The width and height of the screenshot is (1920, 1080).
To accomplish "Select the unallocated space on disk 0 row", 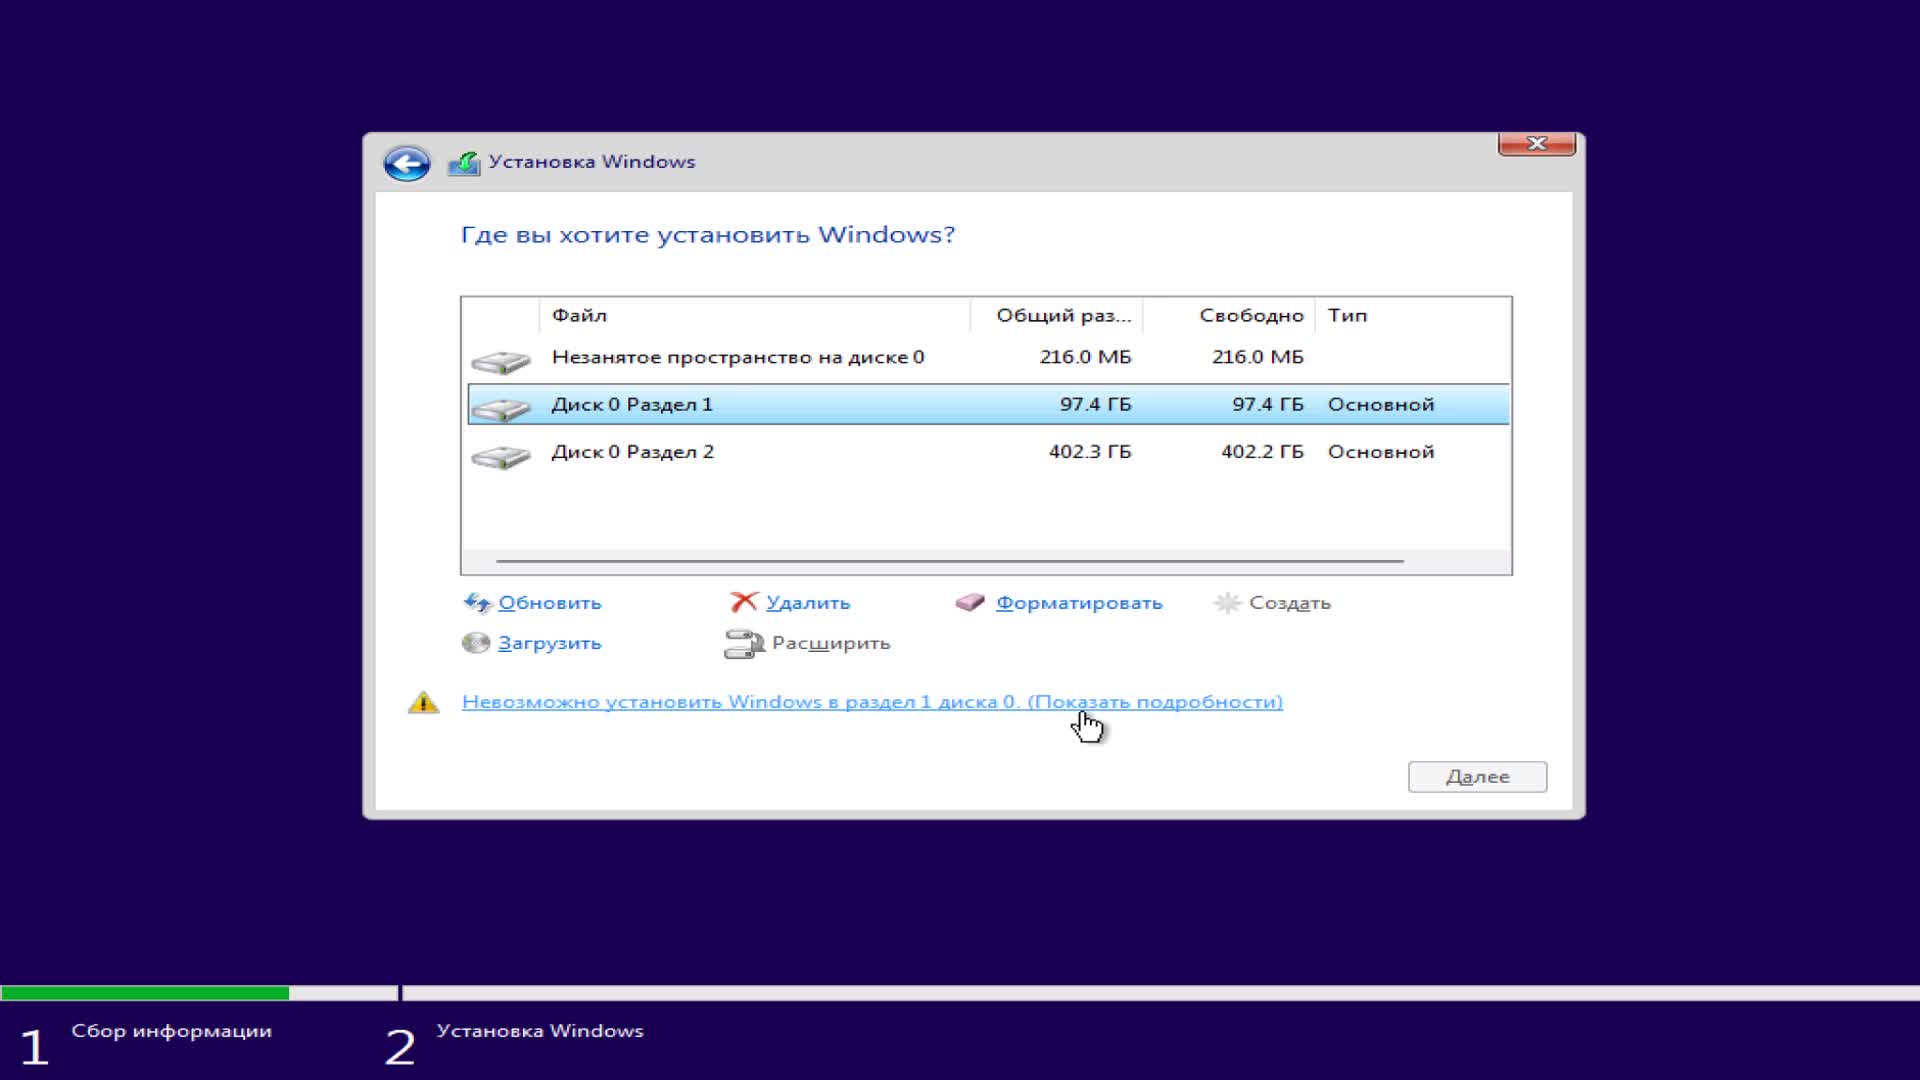I will click(738, 358).
